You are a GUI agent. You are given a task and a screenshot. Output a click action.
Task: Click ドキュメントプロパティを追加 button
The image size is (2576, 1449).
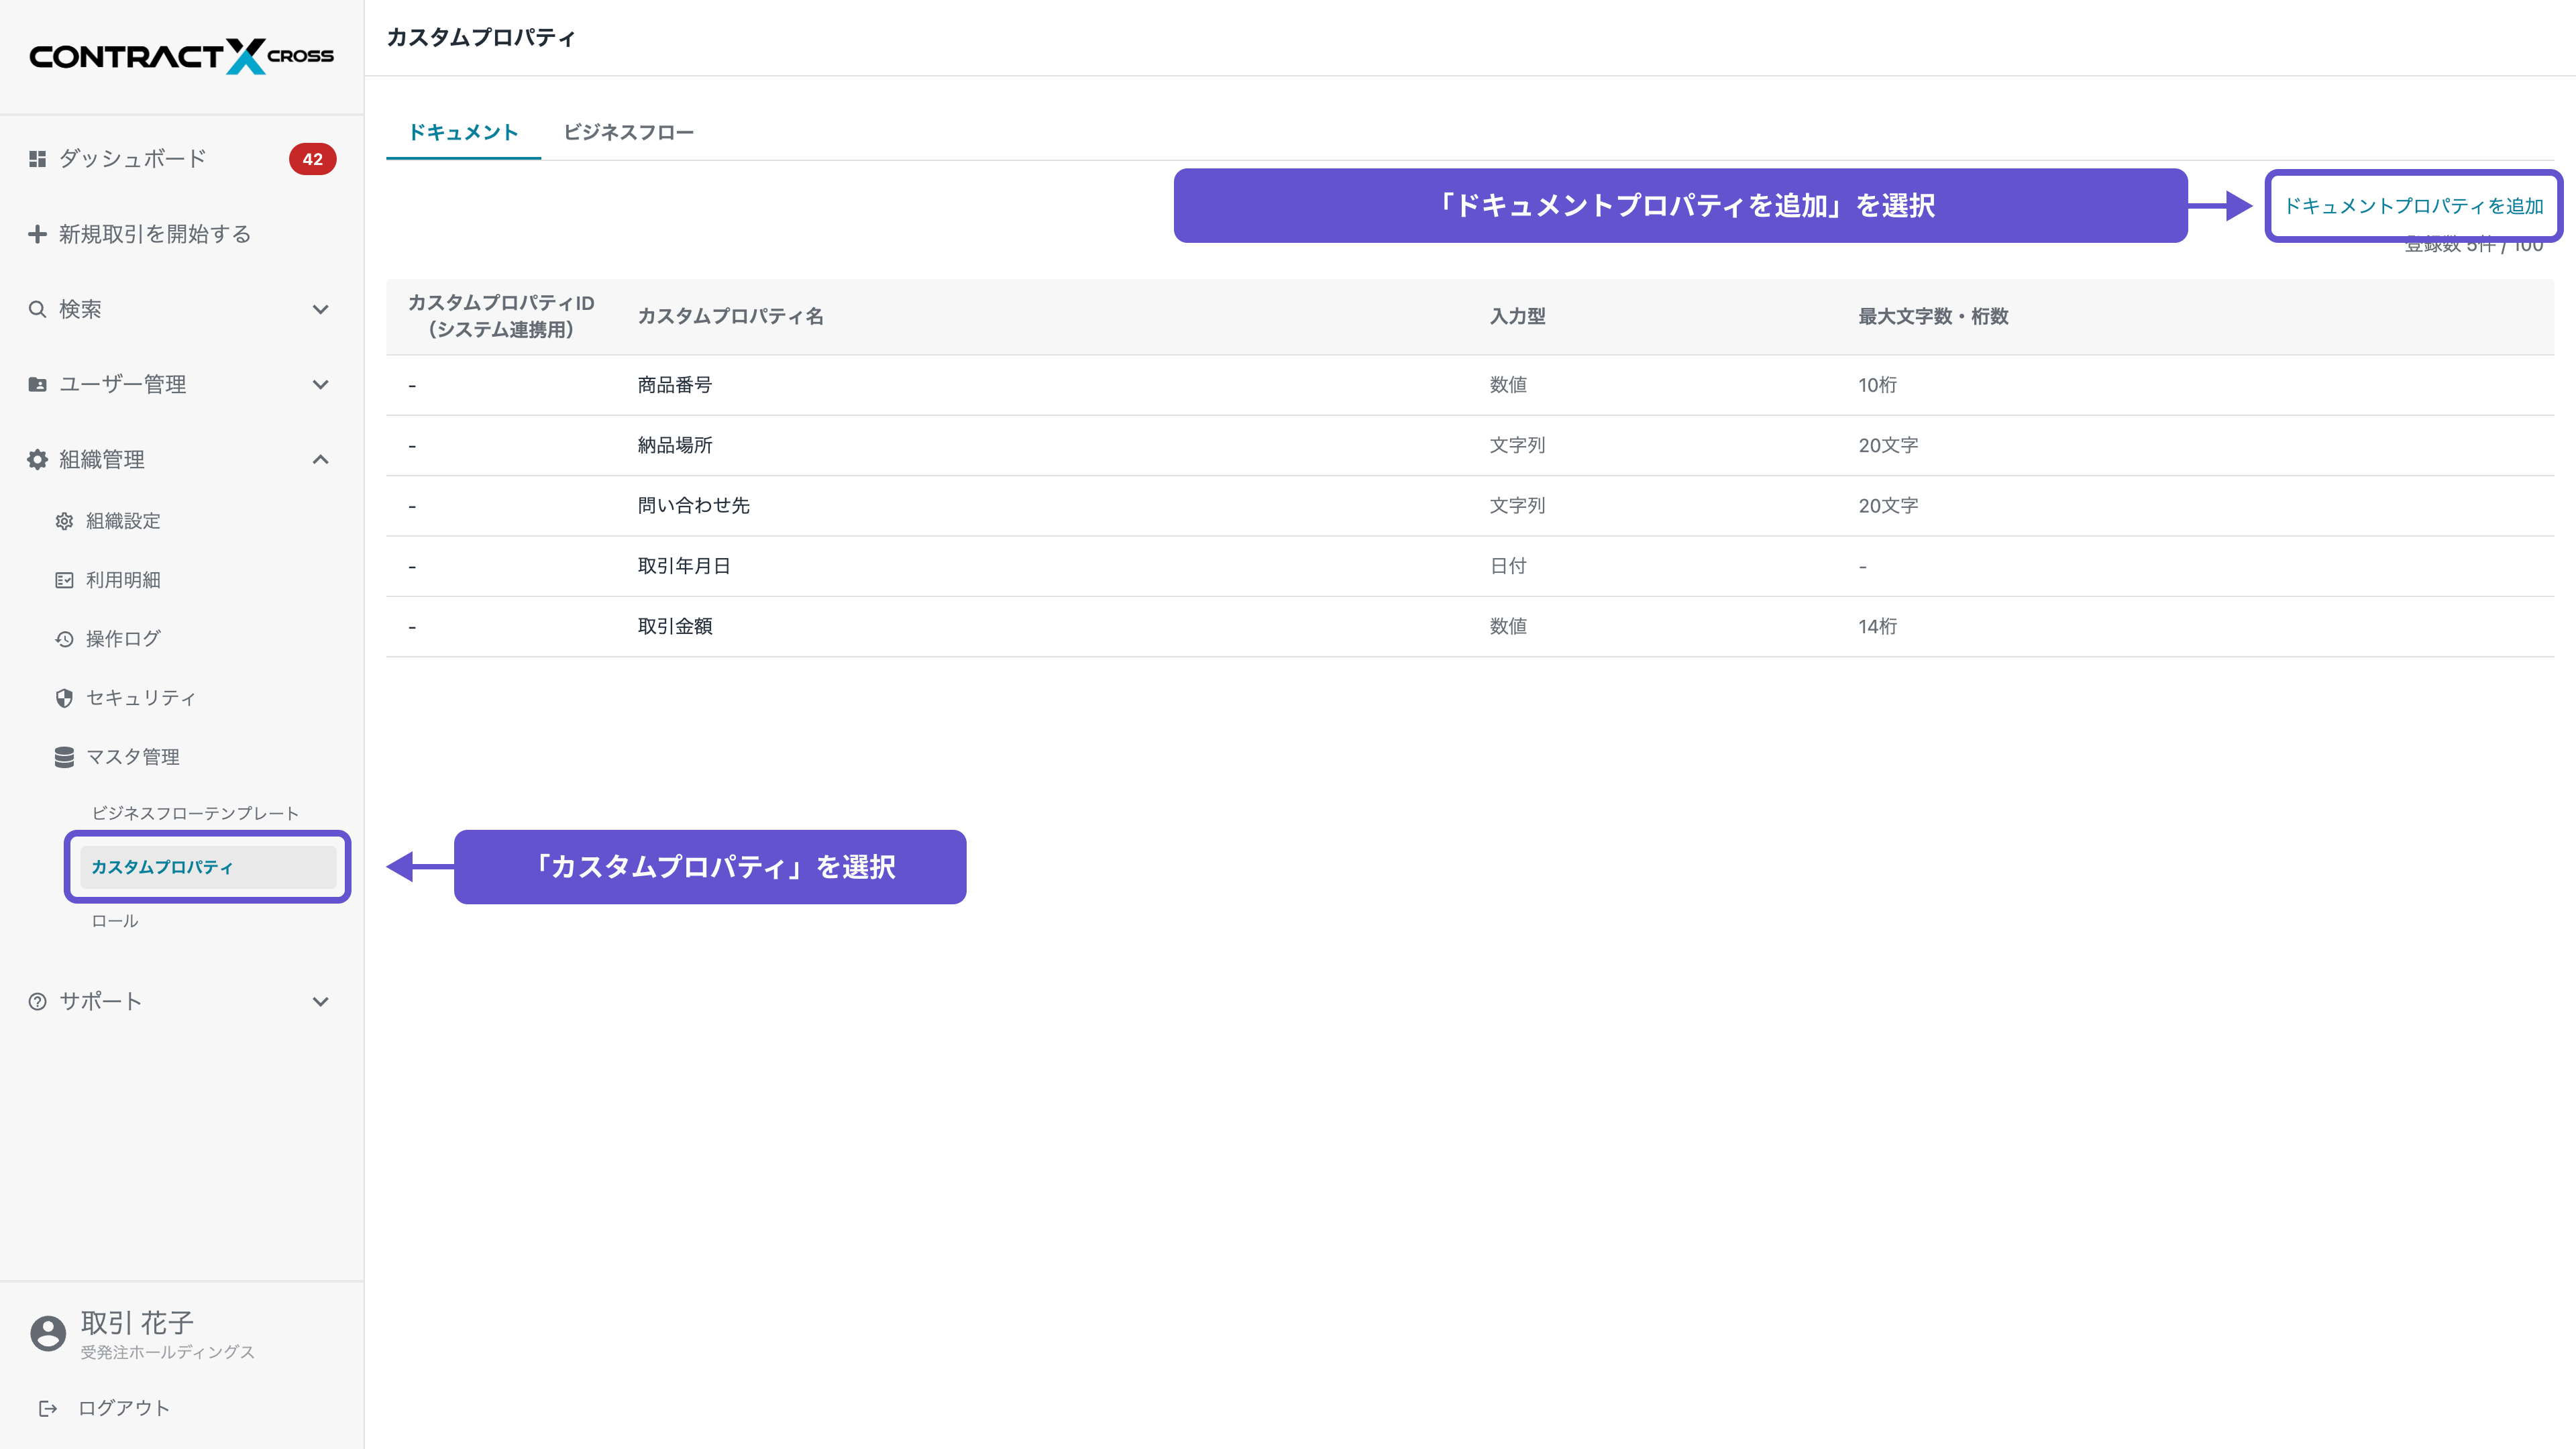tap(2413, 206)
